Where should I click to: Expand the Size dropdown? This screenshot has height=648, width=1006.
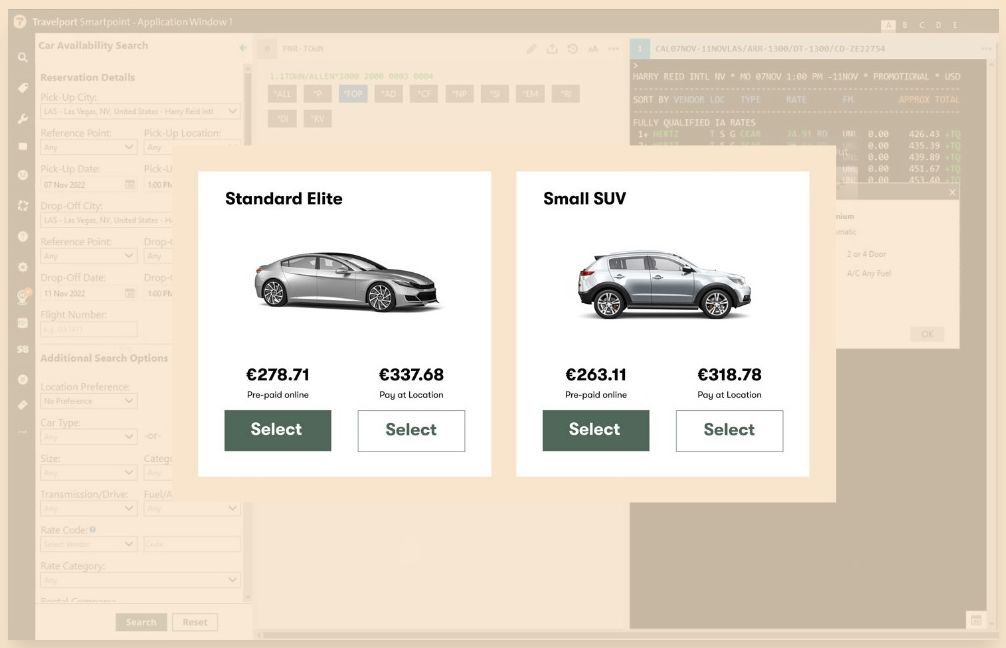(x=89, y=473)
